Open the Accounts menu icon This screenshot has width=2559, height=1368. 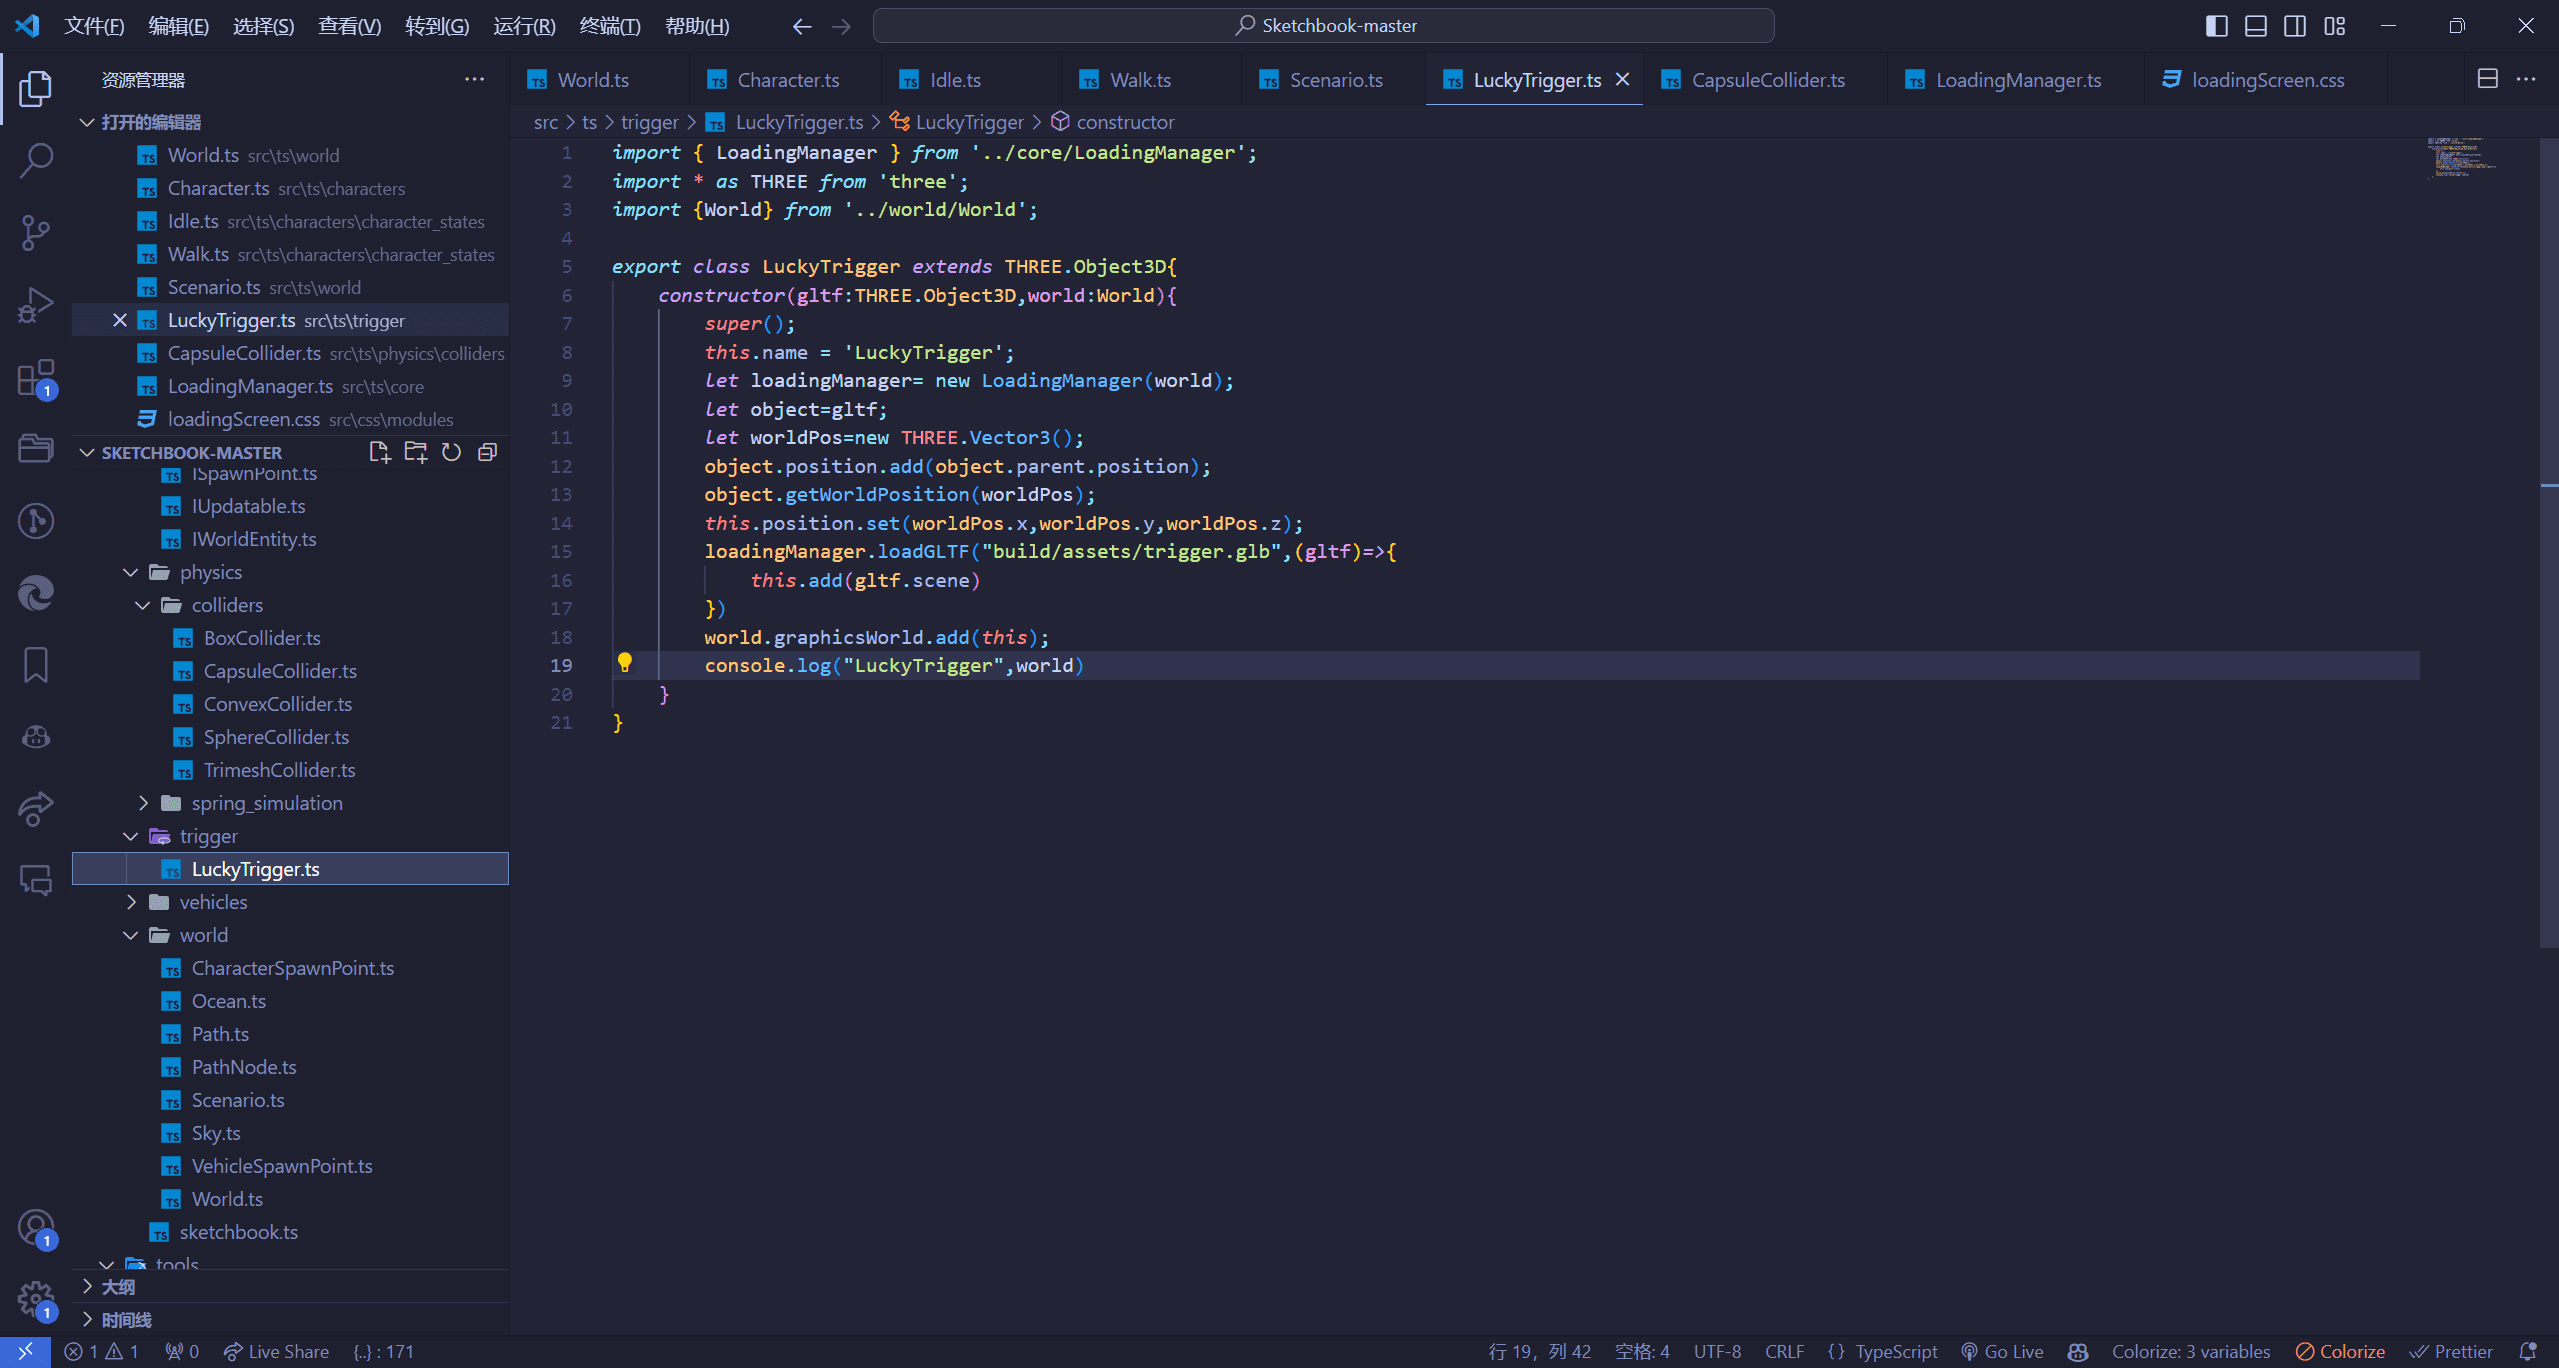(36, 1228)
